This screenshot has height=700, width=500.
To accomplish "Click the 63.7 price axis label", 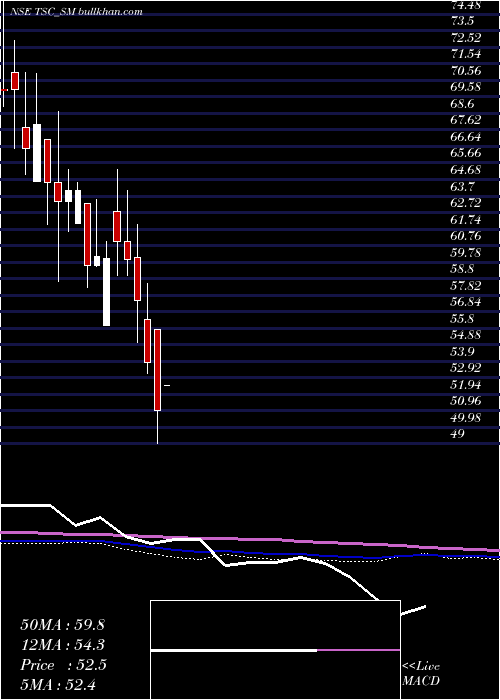I will pyautogui.click(x=463, y=186).
